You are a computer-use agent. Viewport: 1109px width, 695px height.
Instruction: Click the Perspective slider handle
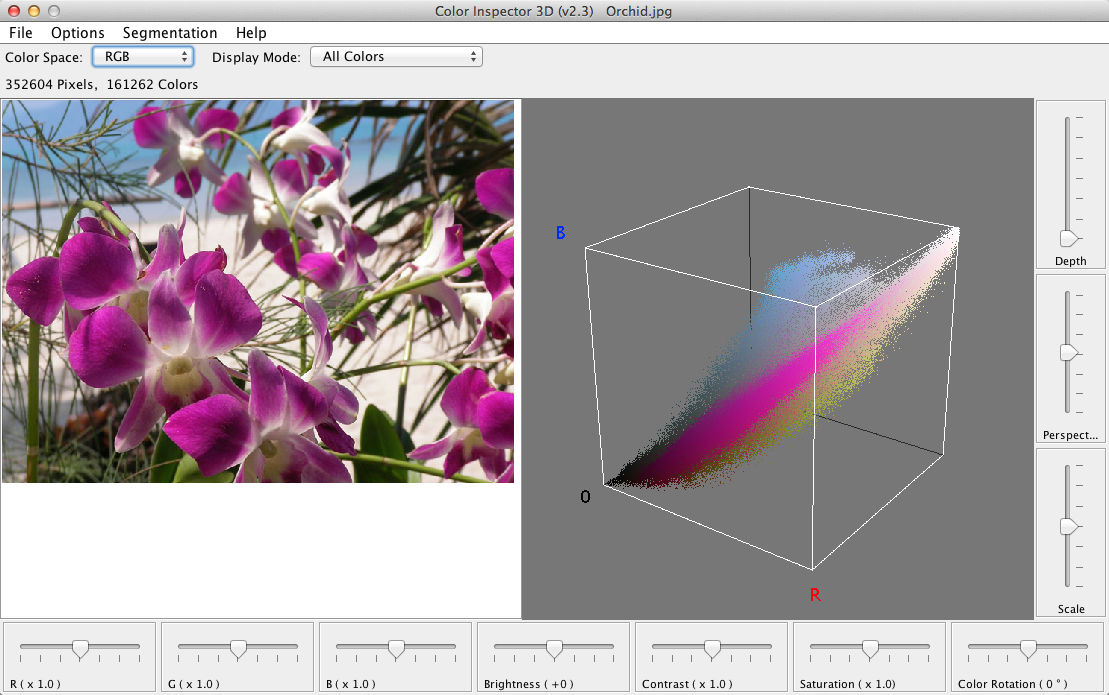[x=1069, y=352]
